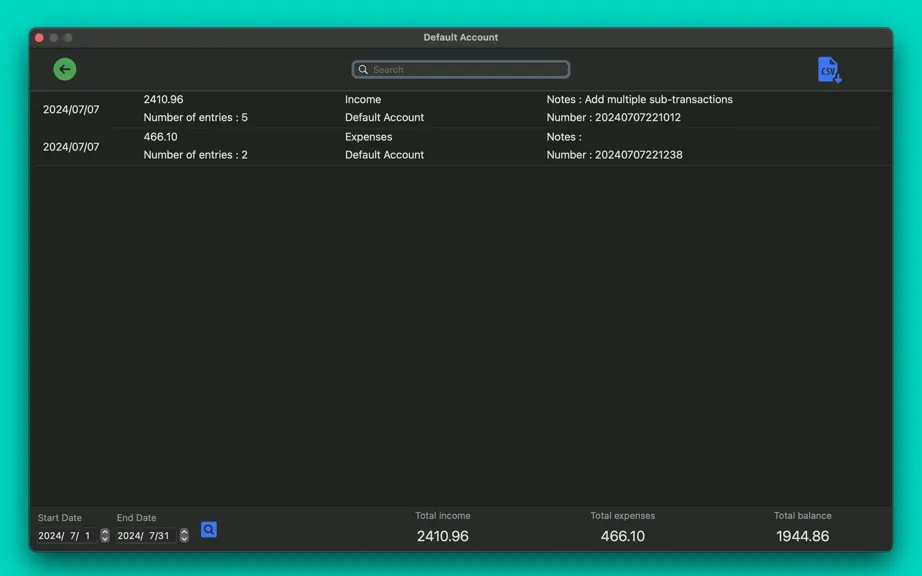This screenshot has width=922, height=576.
Task: Click 'Default Account' in the Expenses row
Action: (x=385, y=155)
